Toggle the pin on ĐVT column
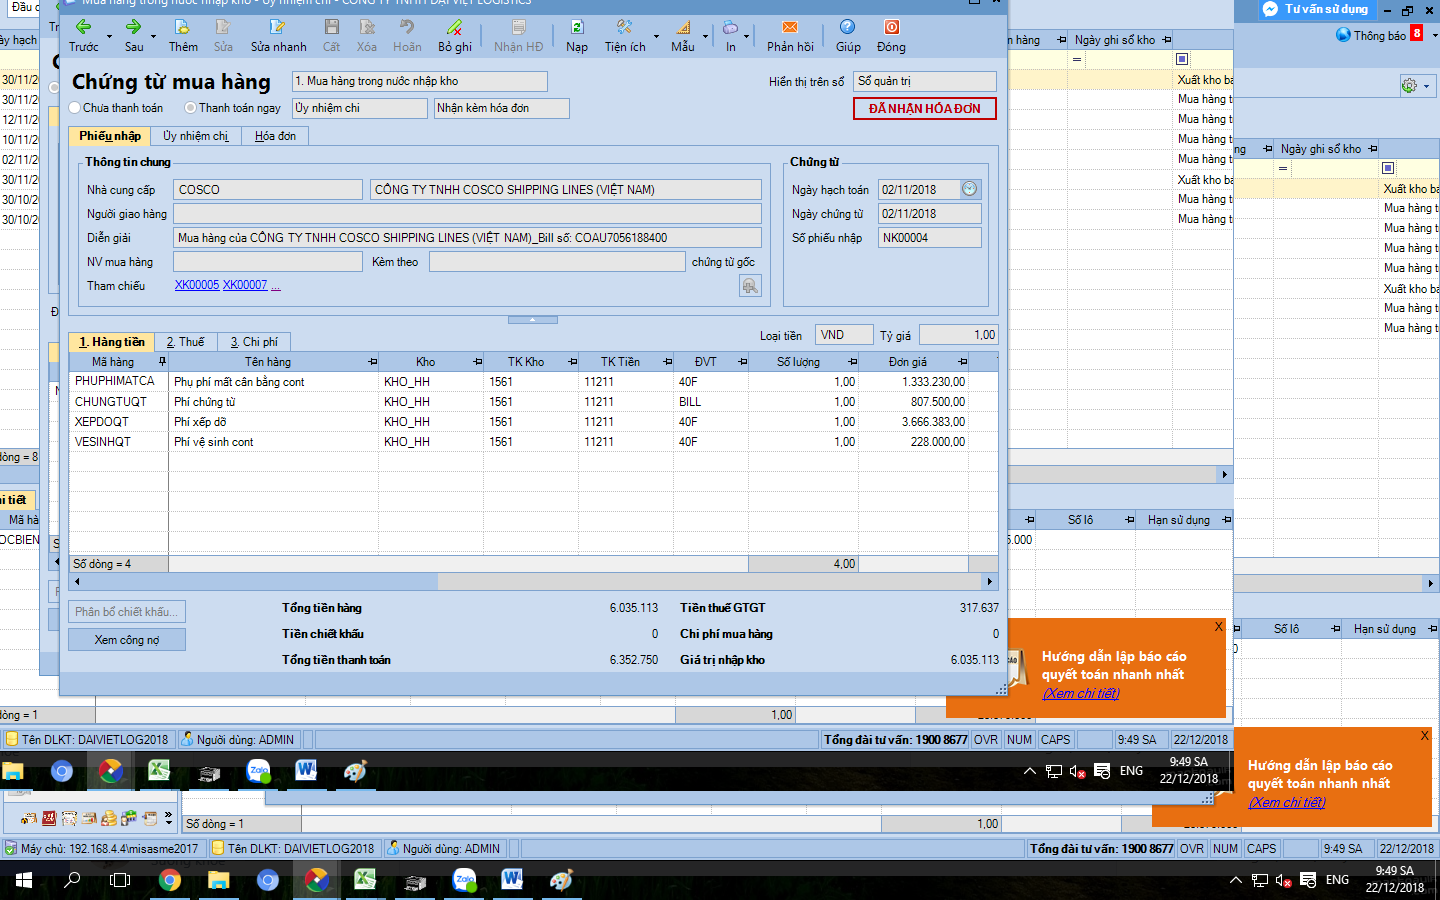Viewport: 1440px width, 900px height. (742, 362)
